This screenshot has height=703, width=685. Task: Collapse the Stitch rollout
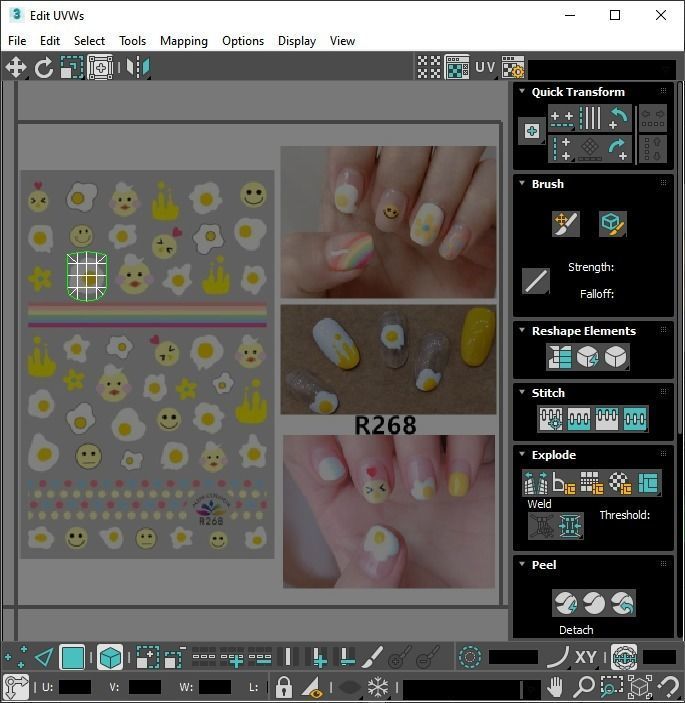click(522, 392)
